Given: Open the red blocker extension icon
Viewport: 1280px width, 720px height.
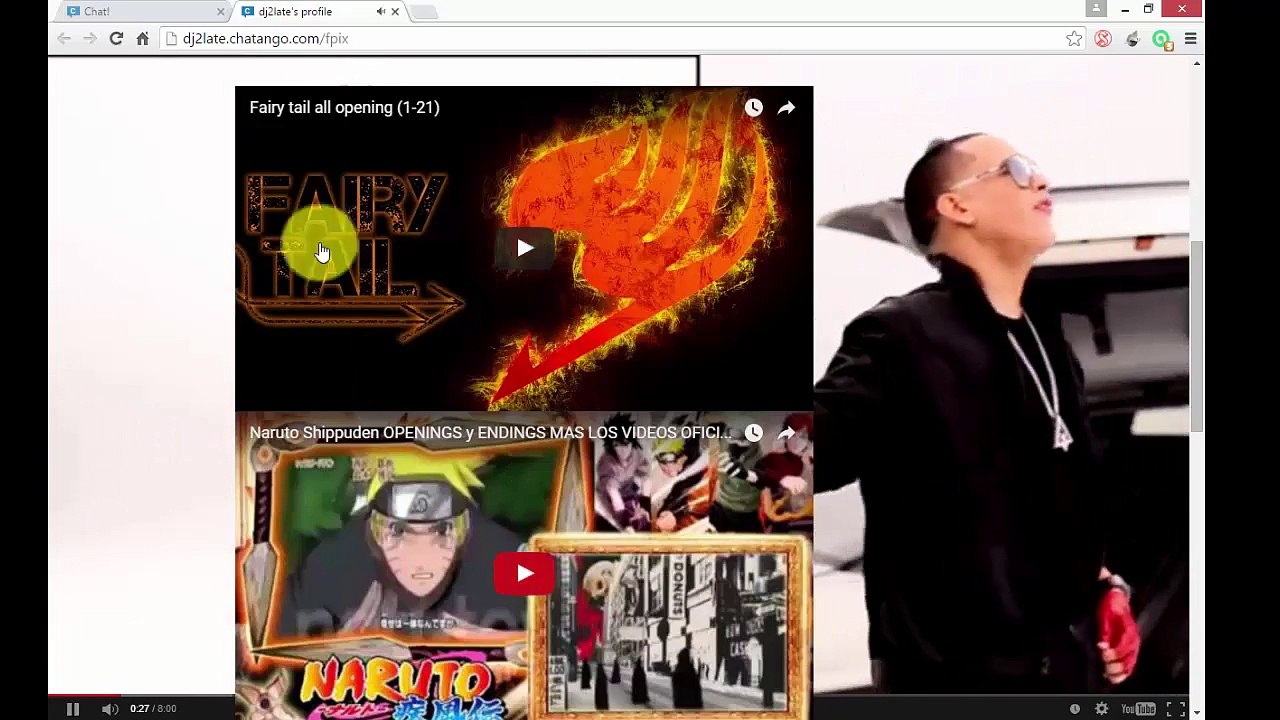Looking at the screenshot, I should 1103,38.
